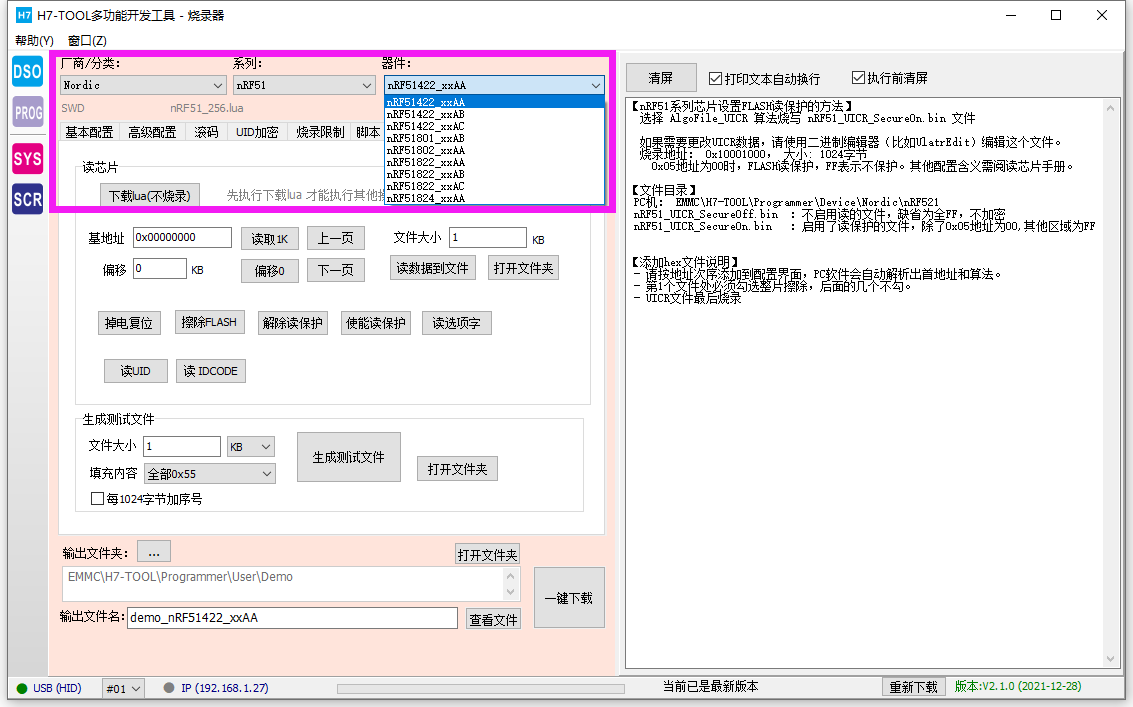
Task: Choose nRF51422_xxAC from device list
Action: point(494,126)
